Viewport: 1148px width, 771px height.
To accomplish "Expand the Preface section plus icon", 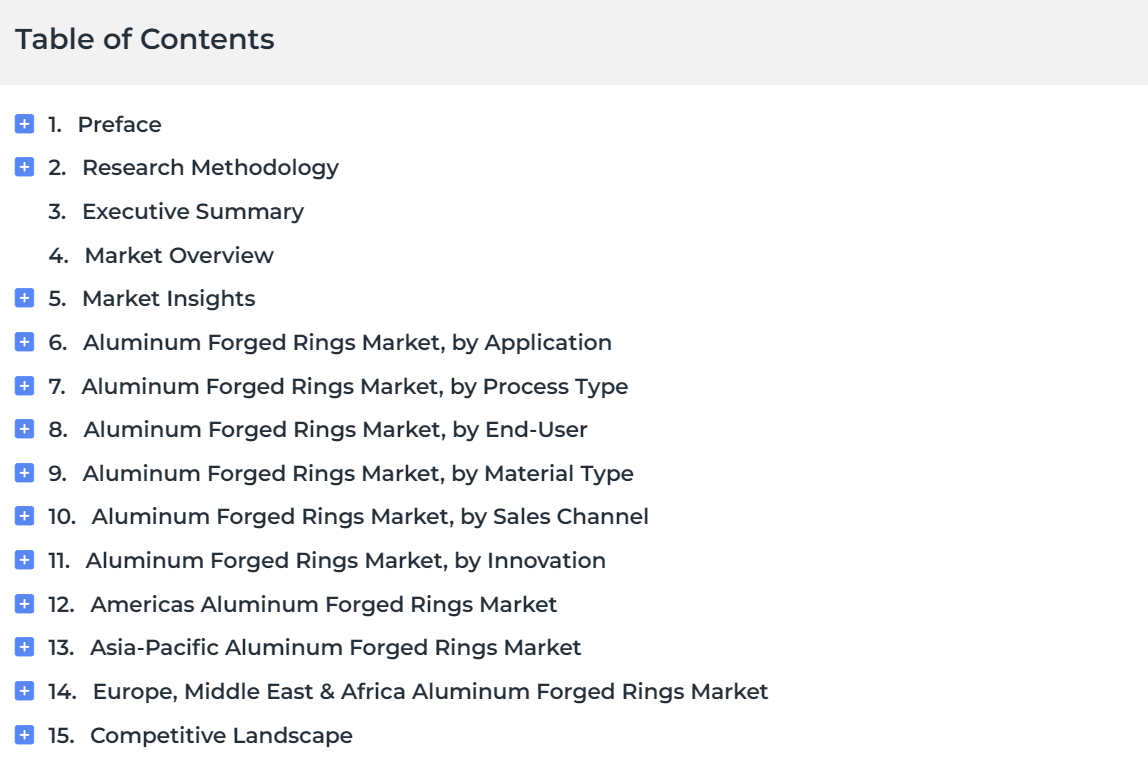I will 24,124.
